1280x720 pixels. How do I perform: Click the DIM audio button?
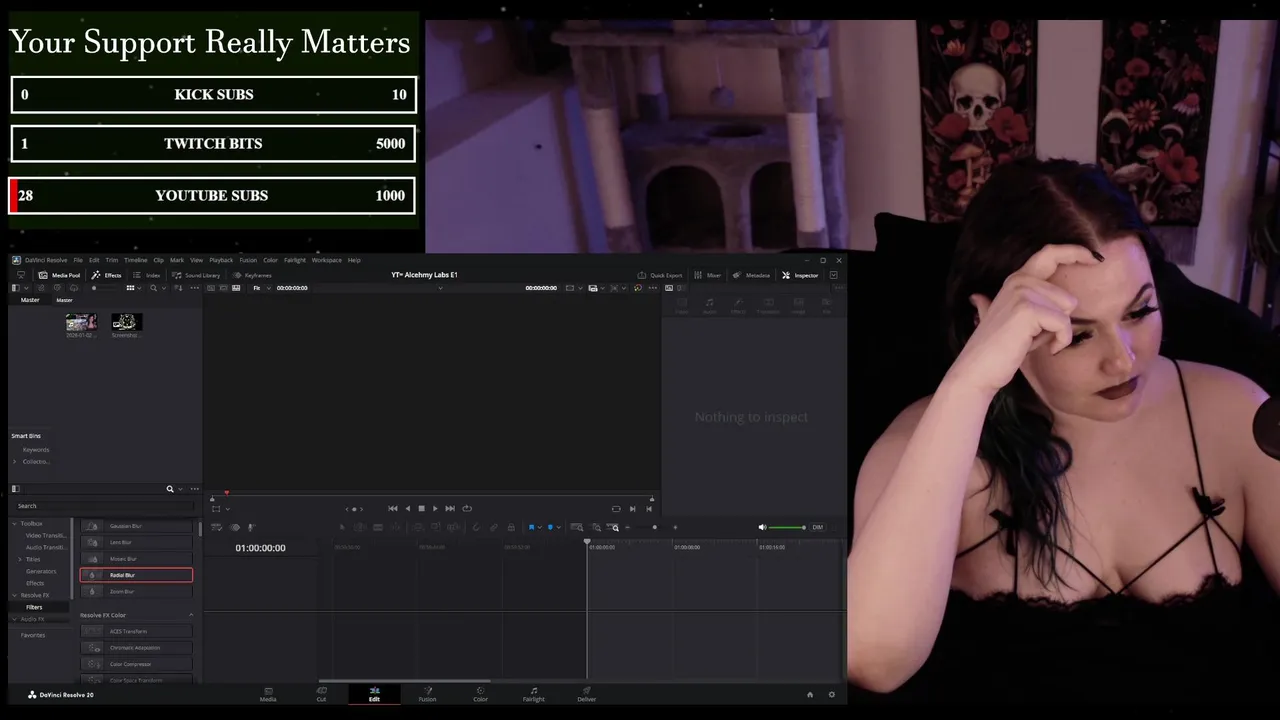point(817,527)
